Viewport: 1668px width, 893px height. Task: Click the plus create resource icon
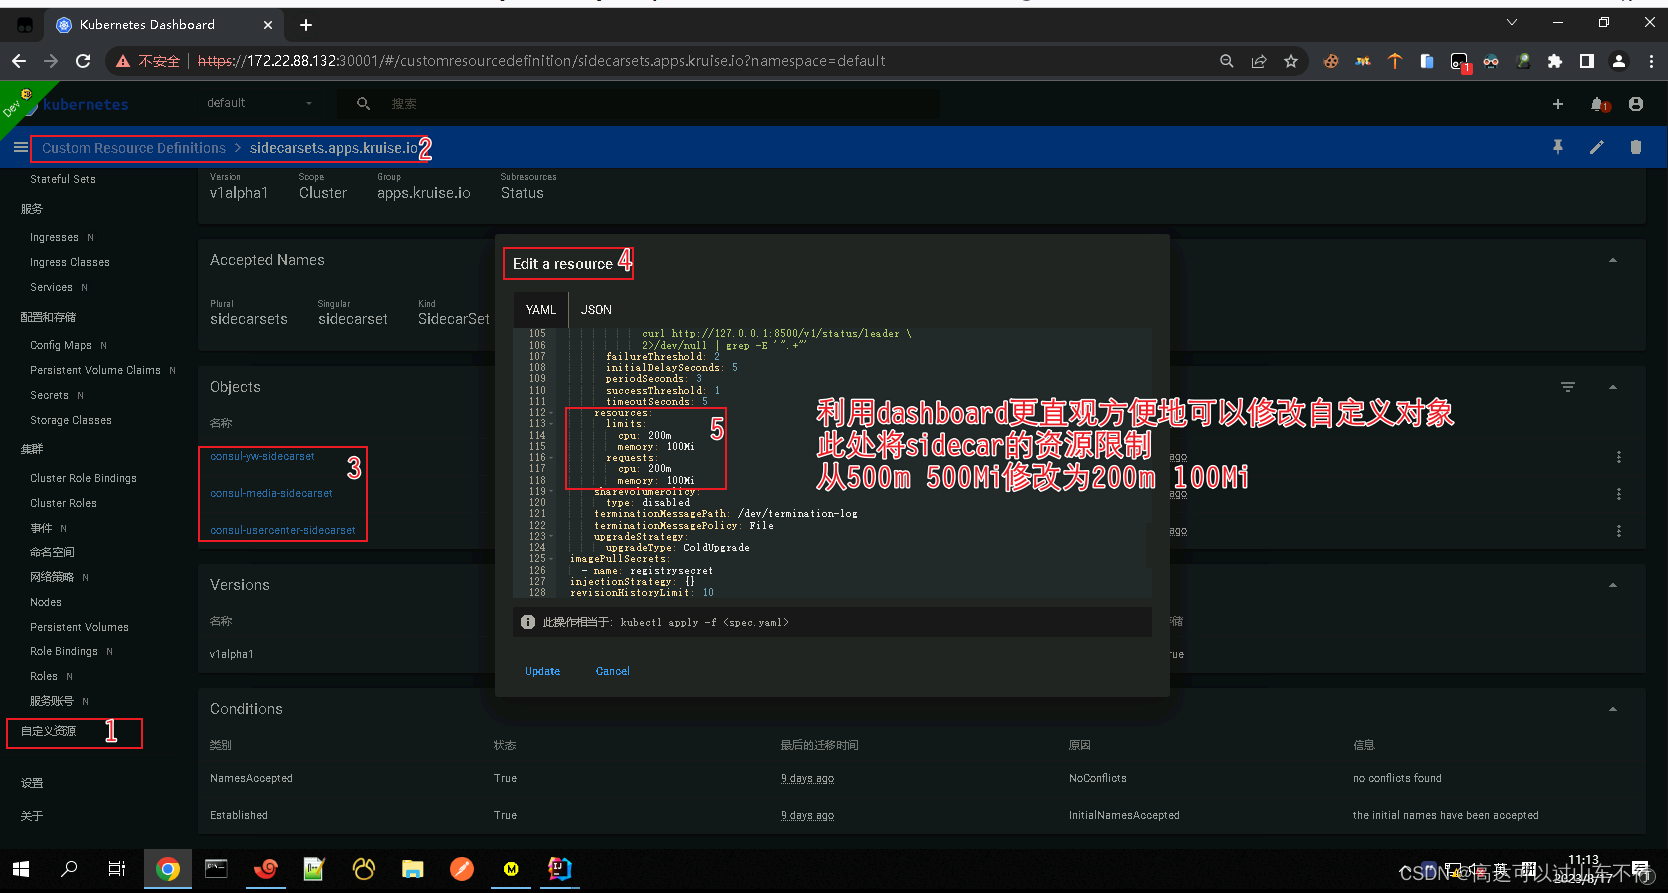[x=1557, y=104]
